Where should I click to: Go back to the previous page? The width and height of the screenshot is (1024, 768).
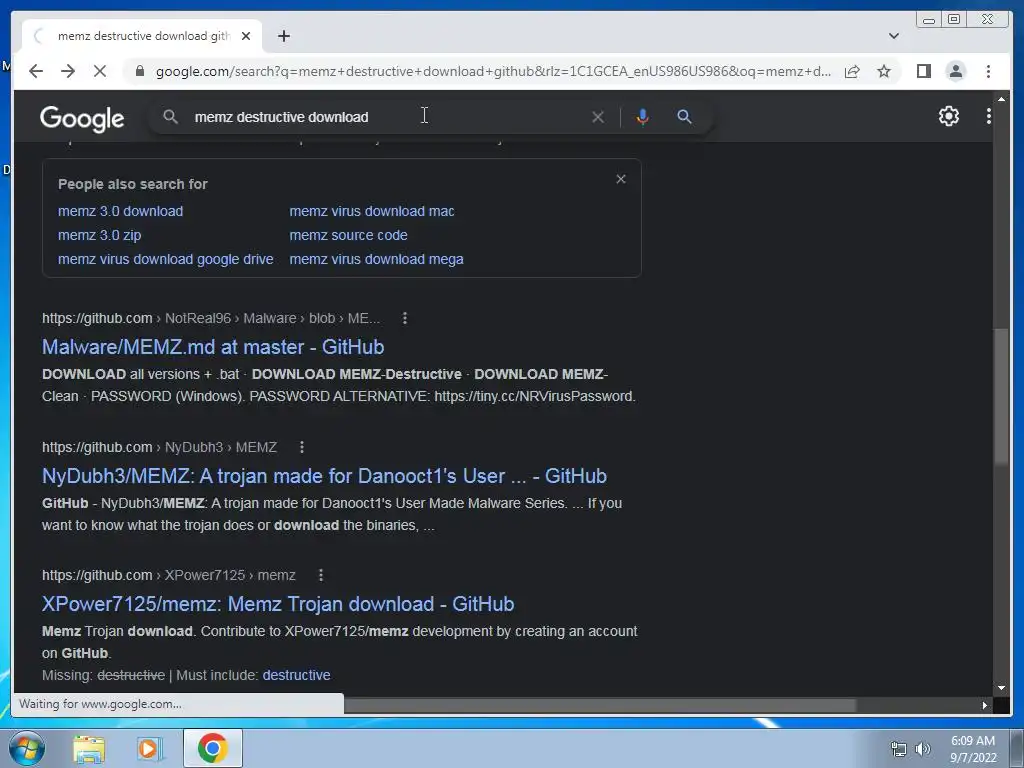tap(36, 71)
